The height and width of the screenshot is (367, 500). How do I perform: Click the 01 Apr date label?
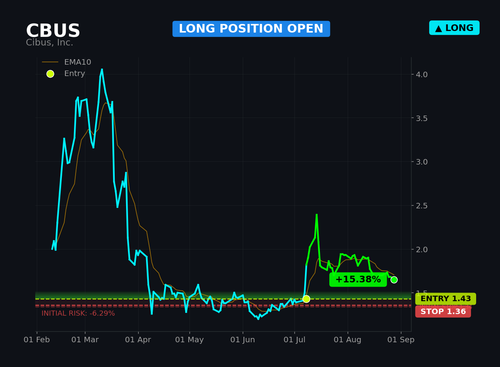click(138, 340)
